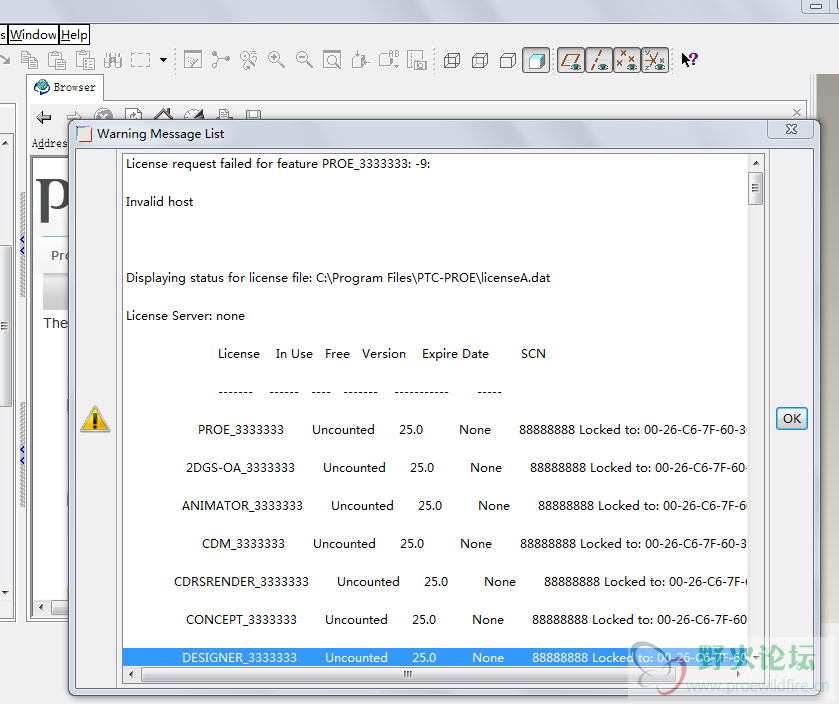Click the 'Expire Date' column heading

(x=455, y=354)
